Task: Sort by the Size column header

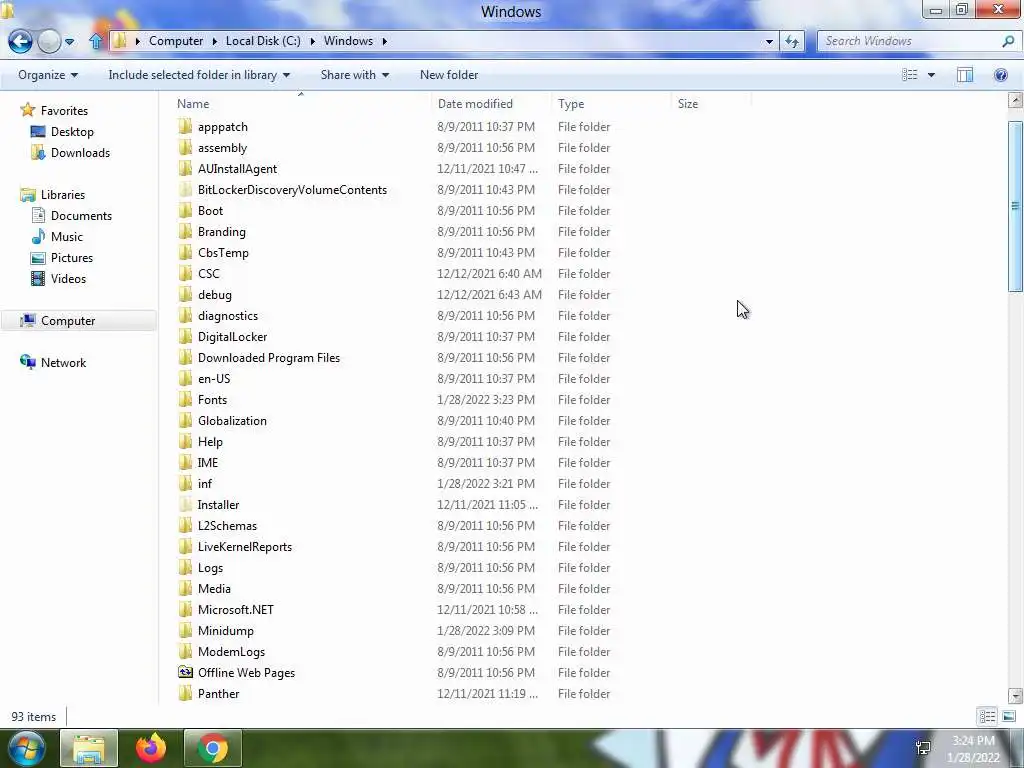Action: 688,103
